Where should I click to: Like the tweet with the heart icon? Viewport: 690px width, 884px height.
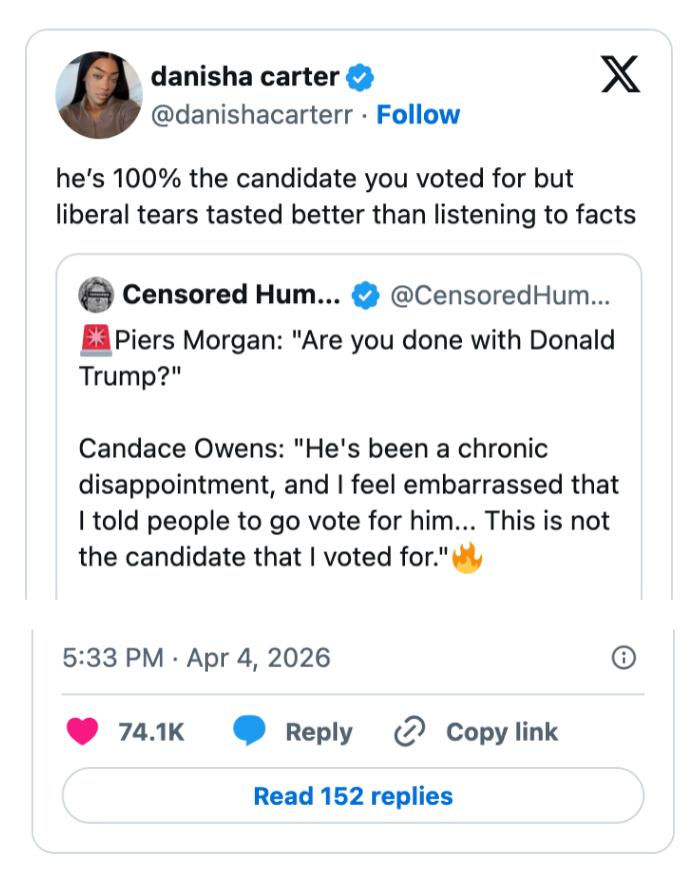82,732
